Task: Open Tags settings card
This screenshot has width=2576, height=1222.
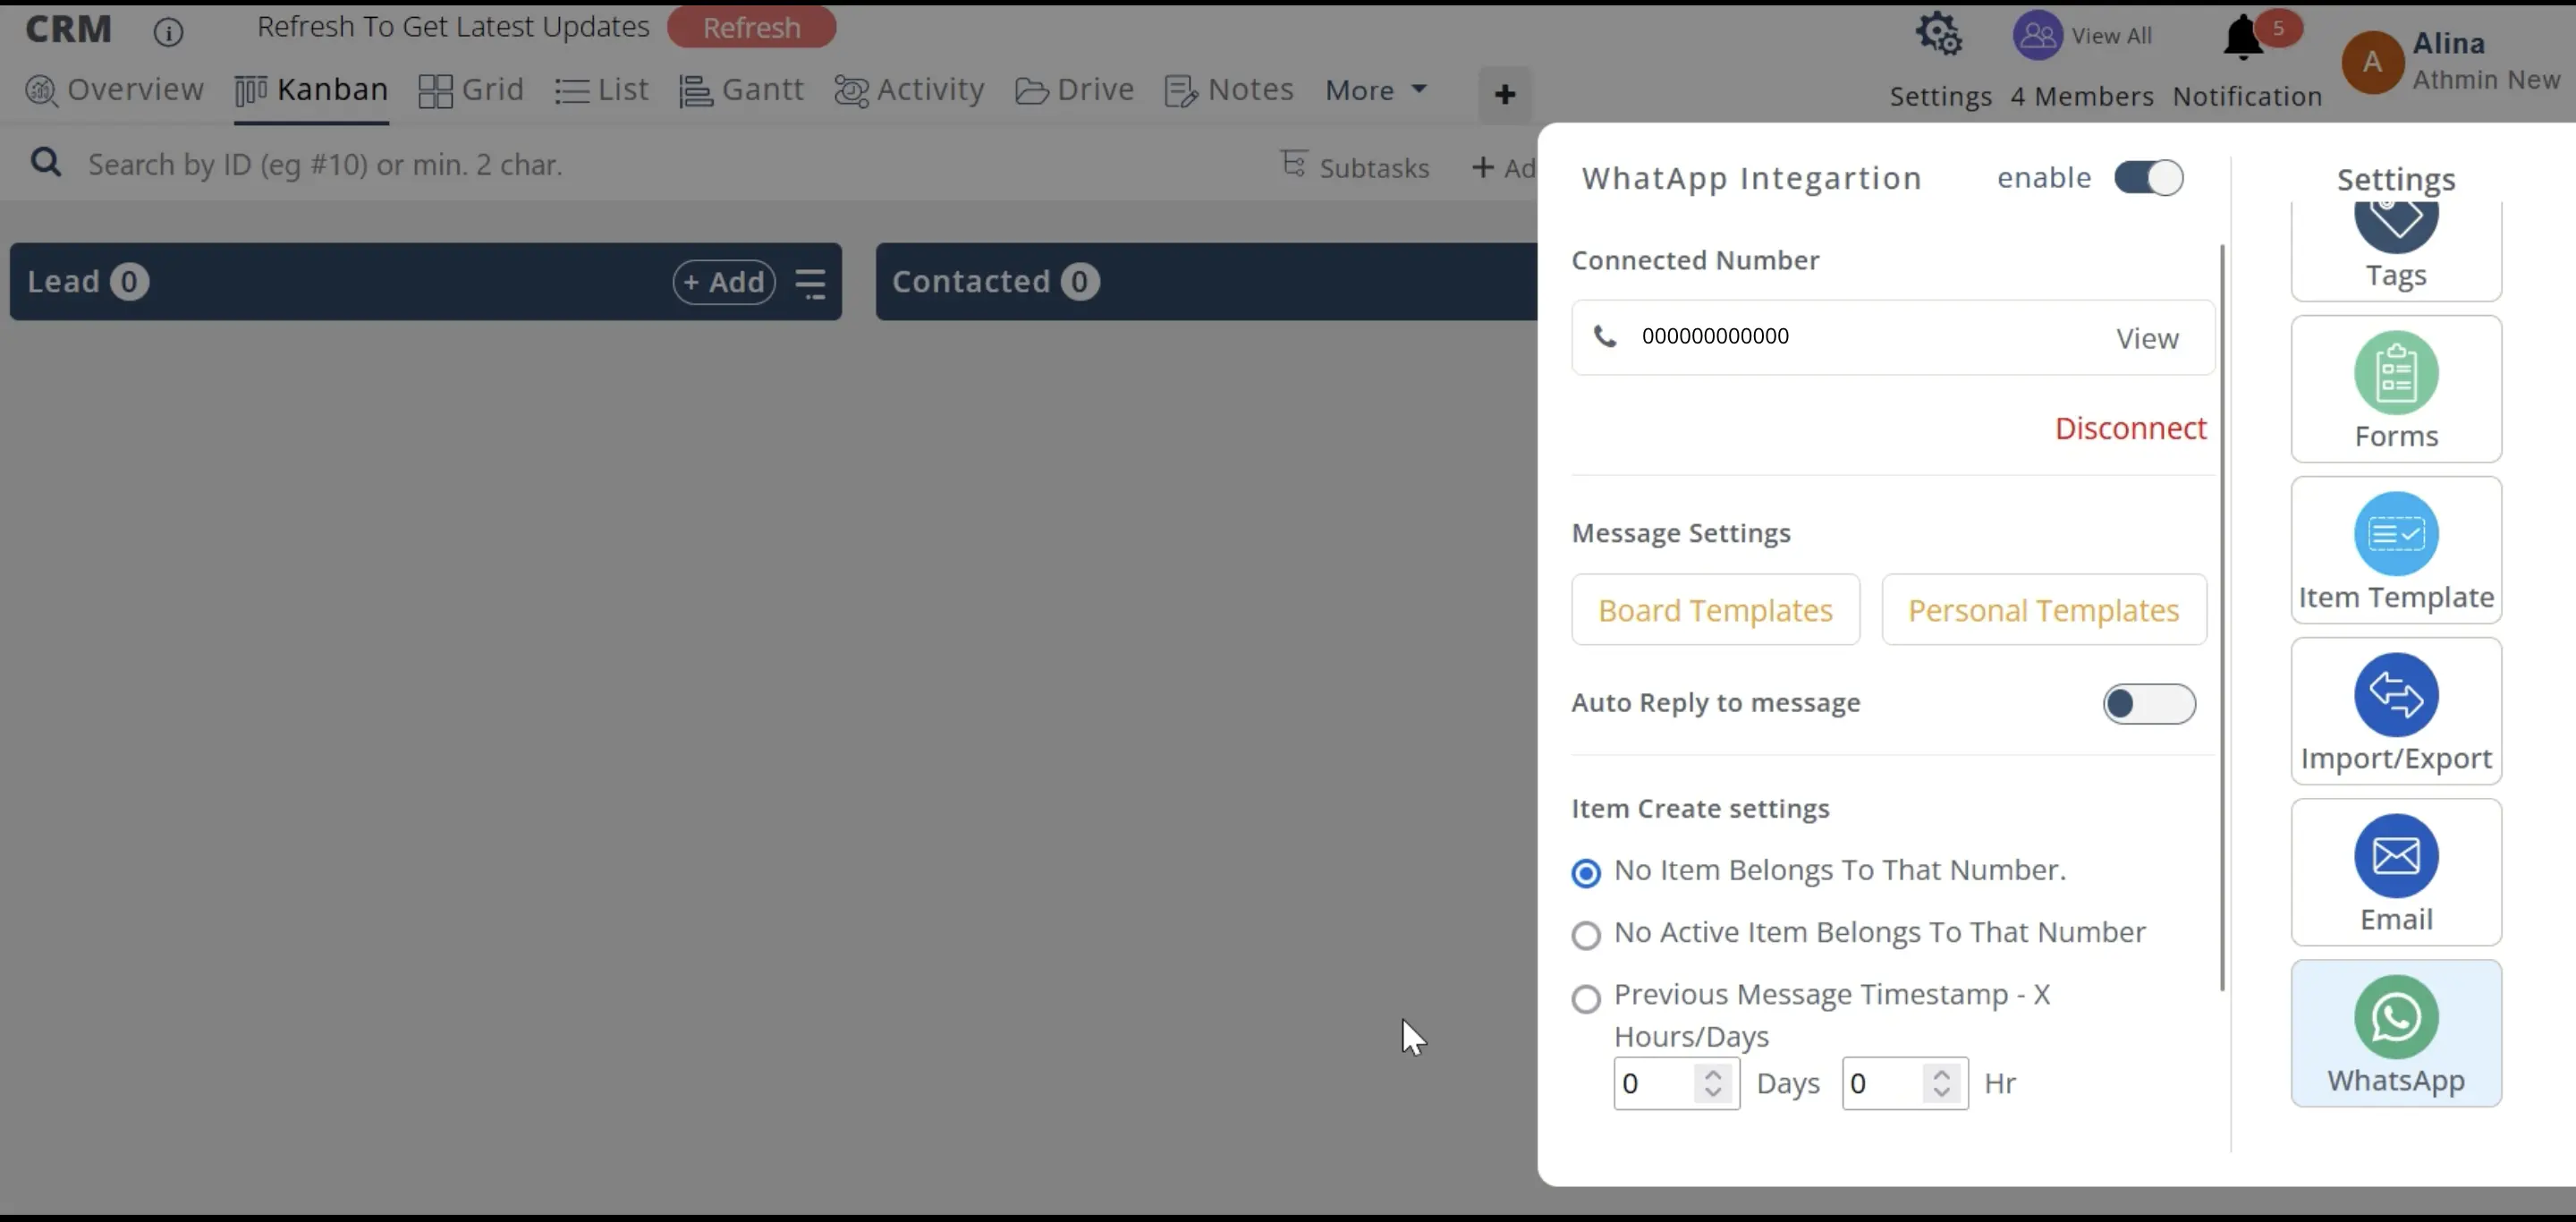Action: click(x=2396, y=250)
